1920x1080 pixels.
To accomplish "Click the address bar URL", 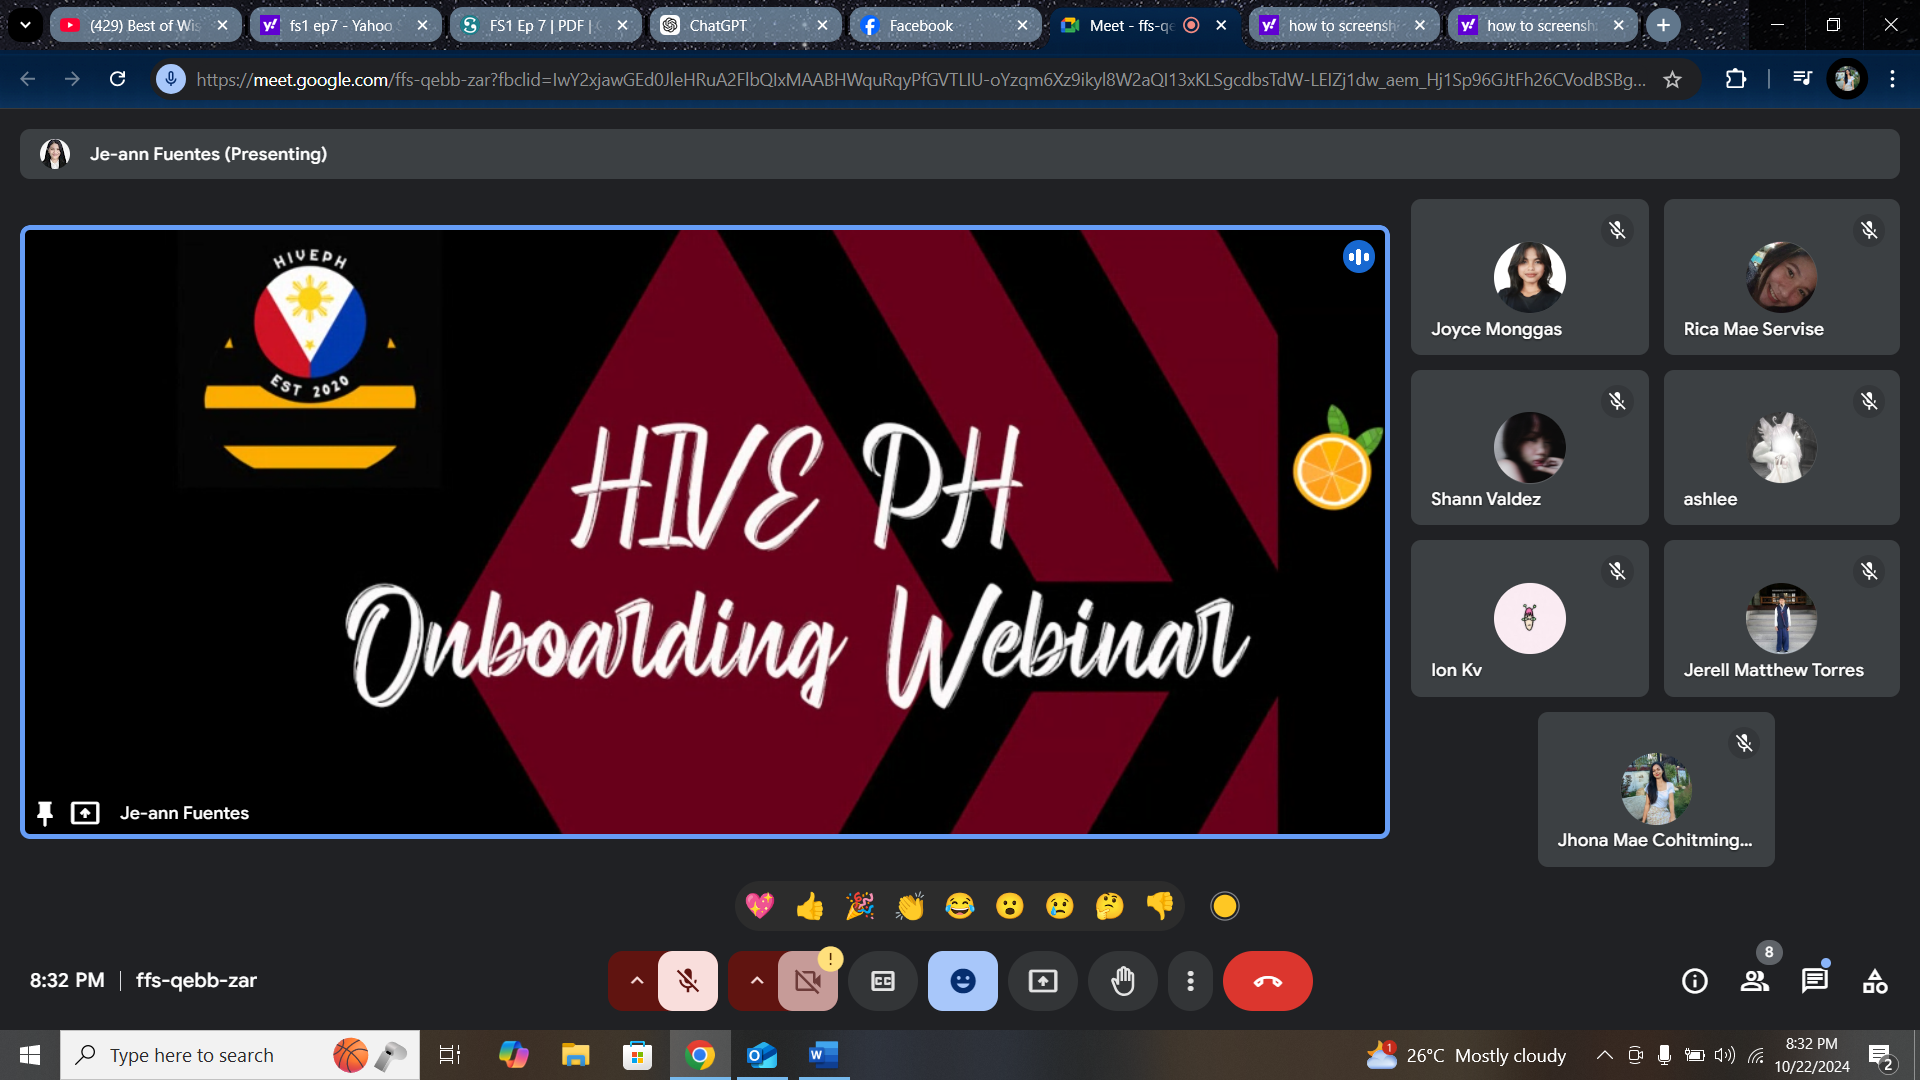I will (920, 79).
